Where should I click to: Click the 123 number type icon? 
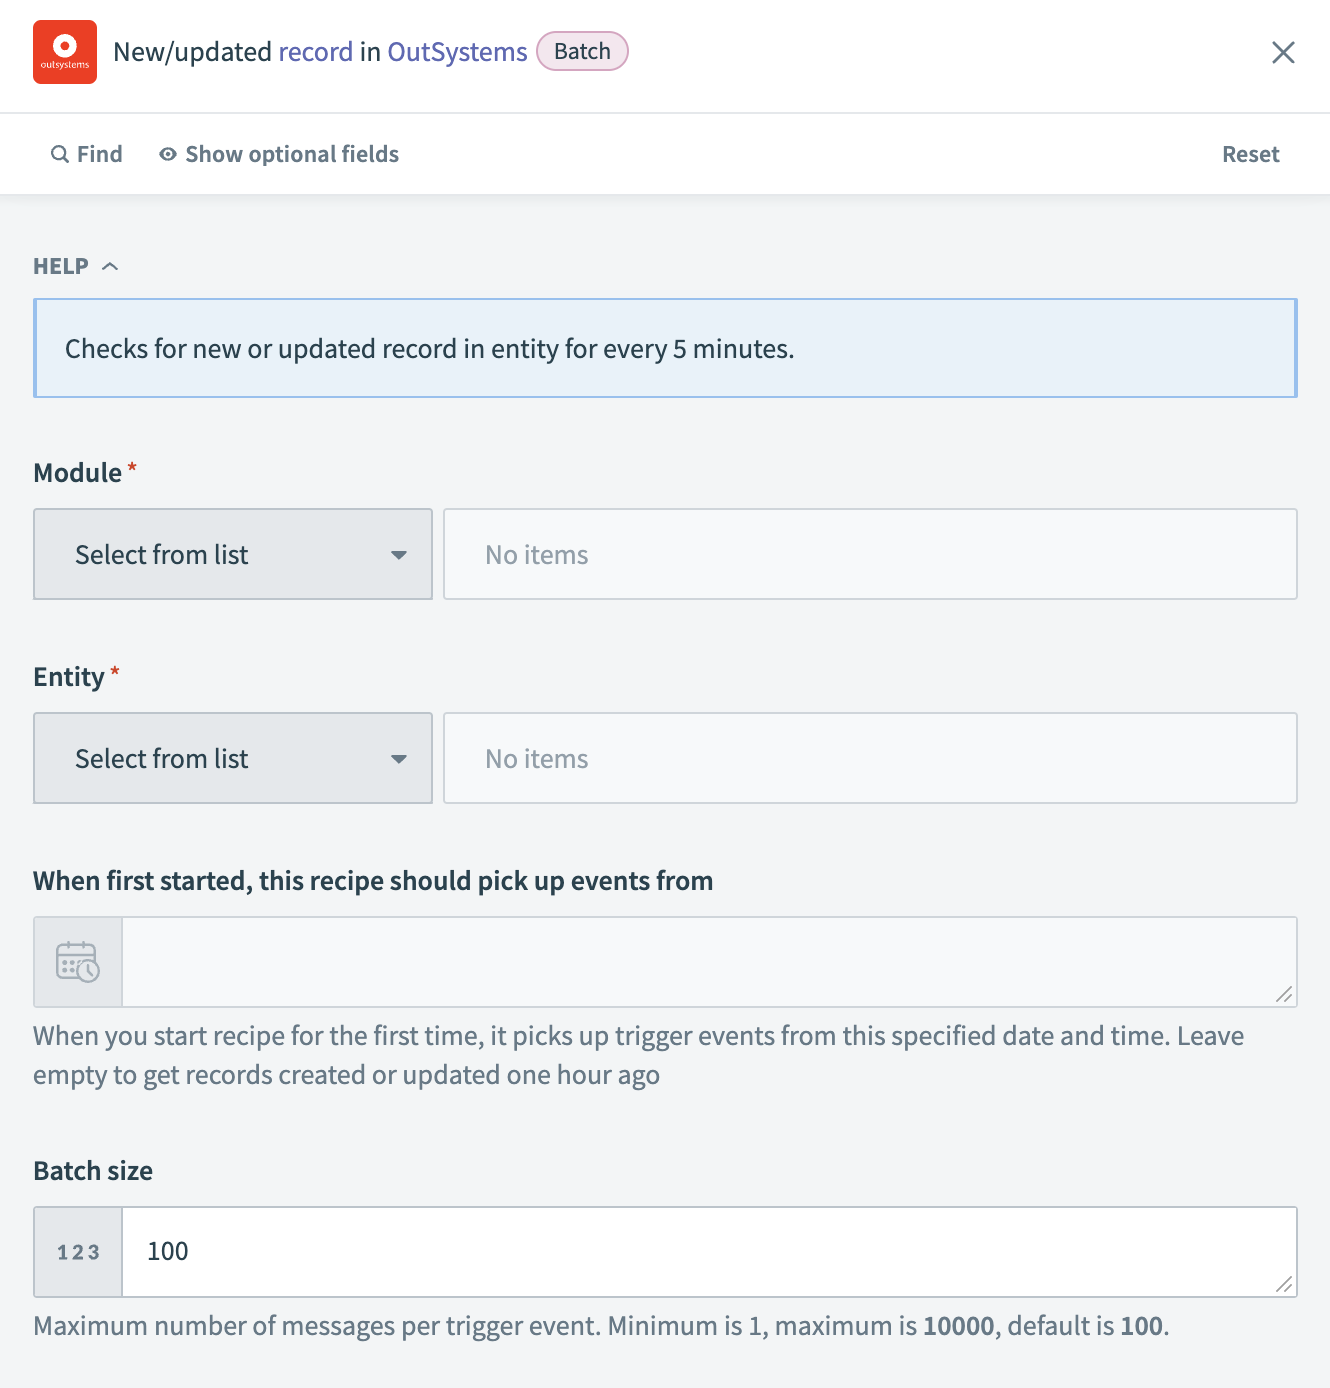tap(78, 1252)
